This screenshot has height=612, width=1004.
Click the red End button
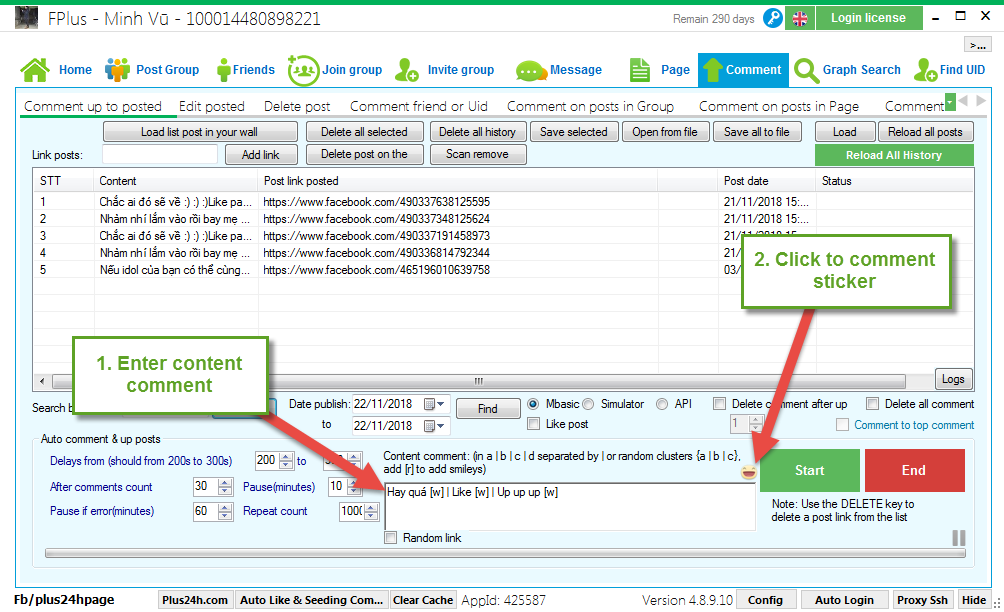coord(914,471)
